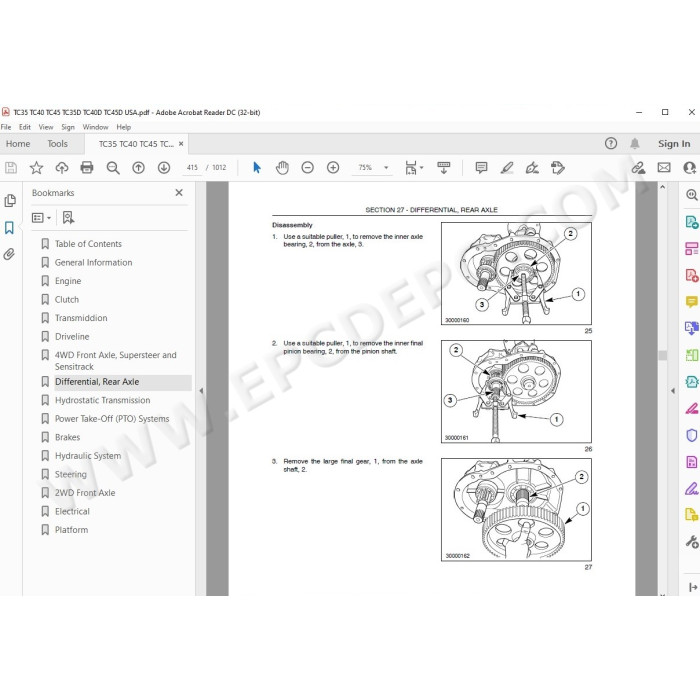Image resolution: width=700 pixels, height=700 pixels.
Task: Open the Attachments paperclip panel
Action: click(x=9, y=254)
